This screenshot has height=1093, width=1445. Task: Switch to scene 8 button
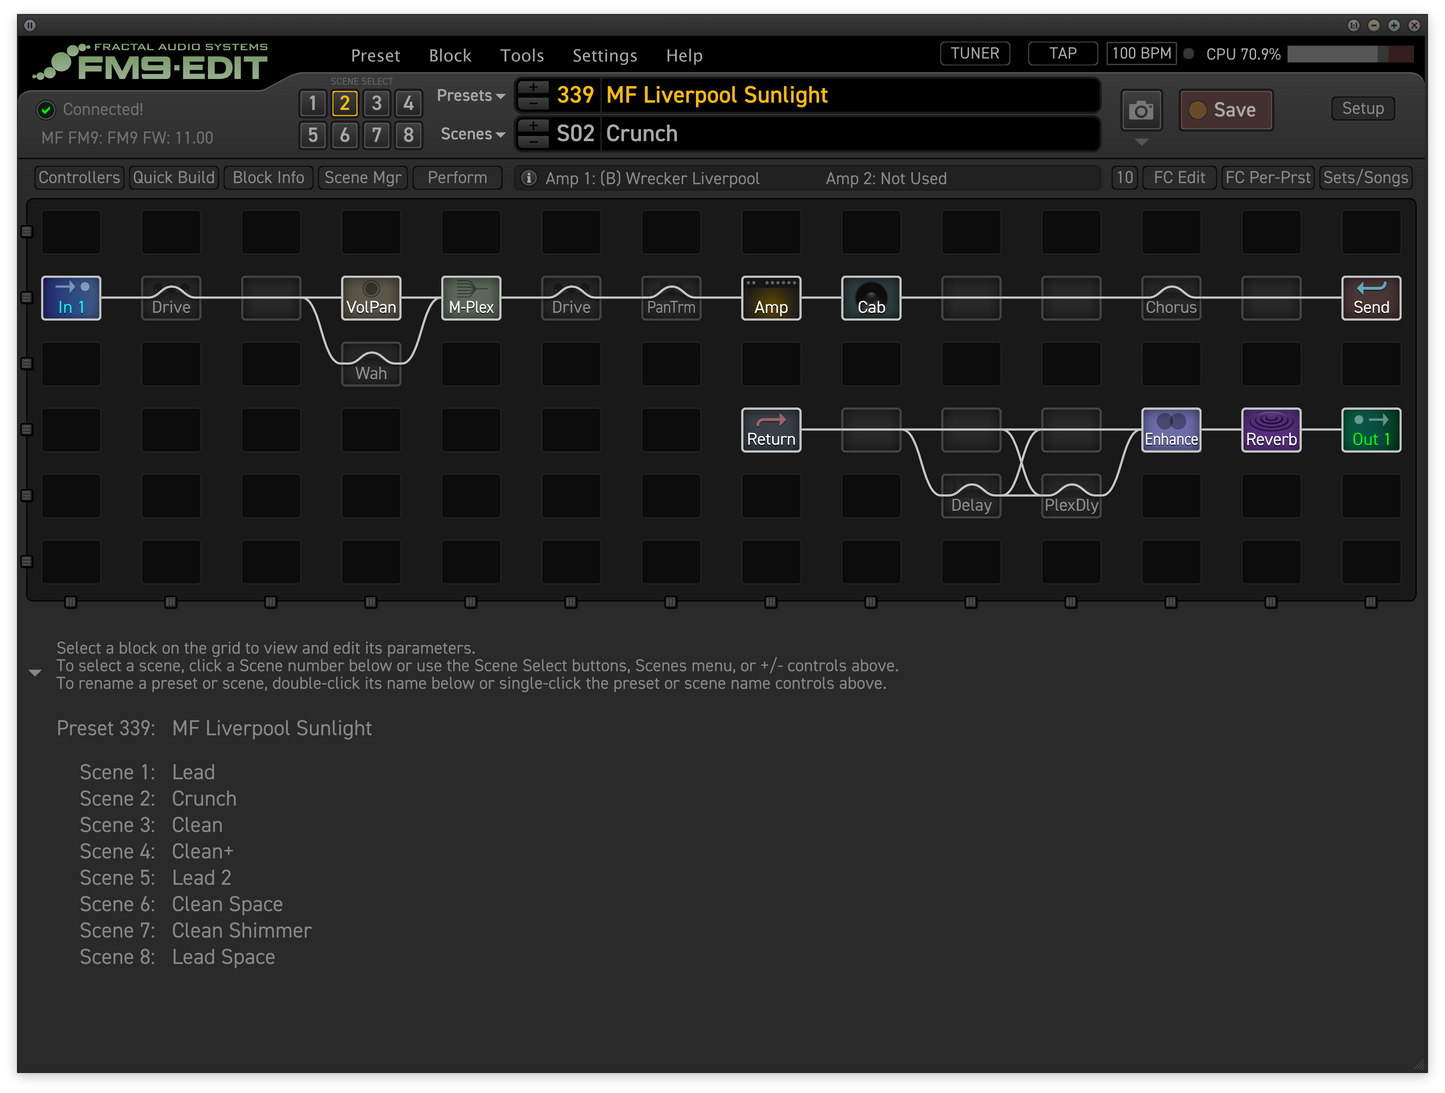pyautogui.click(x=408, y=135)
